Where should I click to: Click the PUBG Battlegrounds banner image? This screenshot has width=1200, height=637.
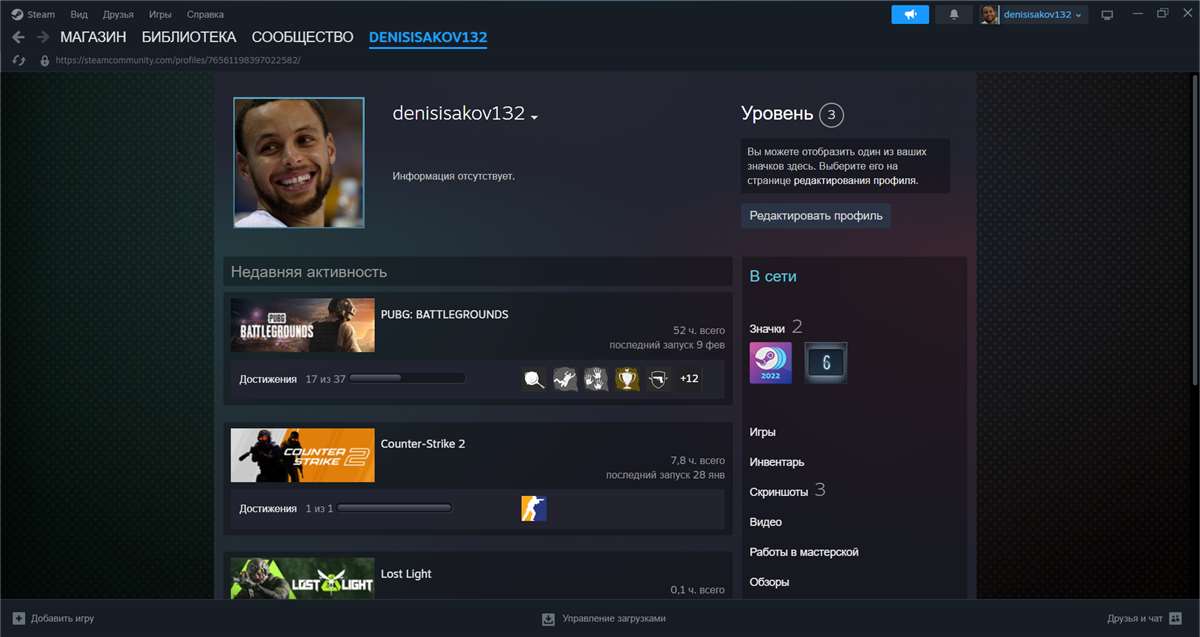[303, 325]
